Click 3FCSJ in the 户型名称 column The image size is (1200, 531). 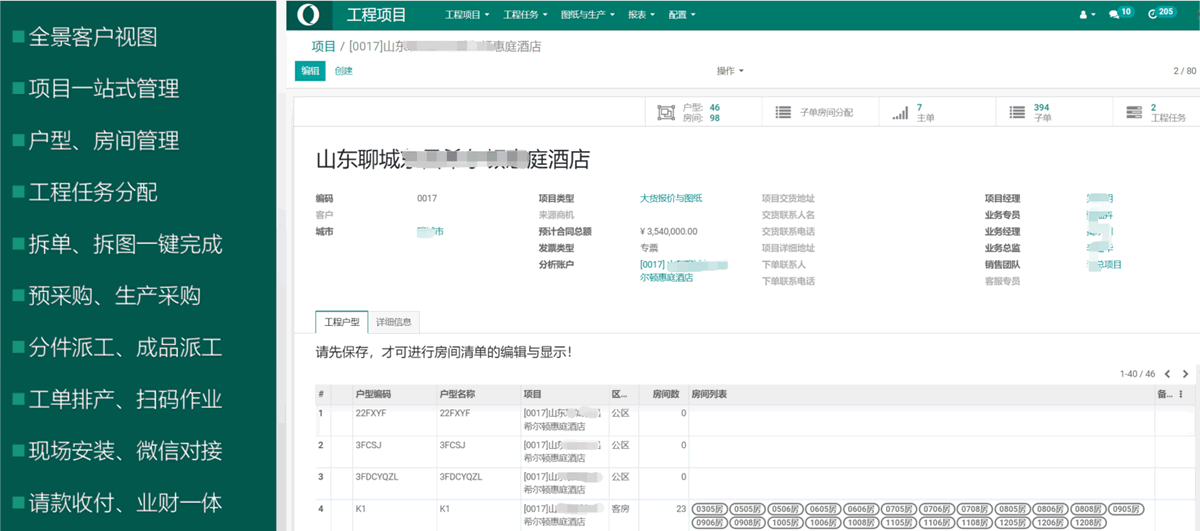coord(453,444)
